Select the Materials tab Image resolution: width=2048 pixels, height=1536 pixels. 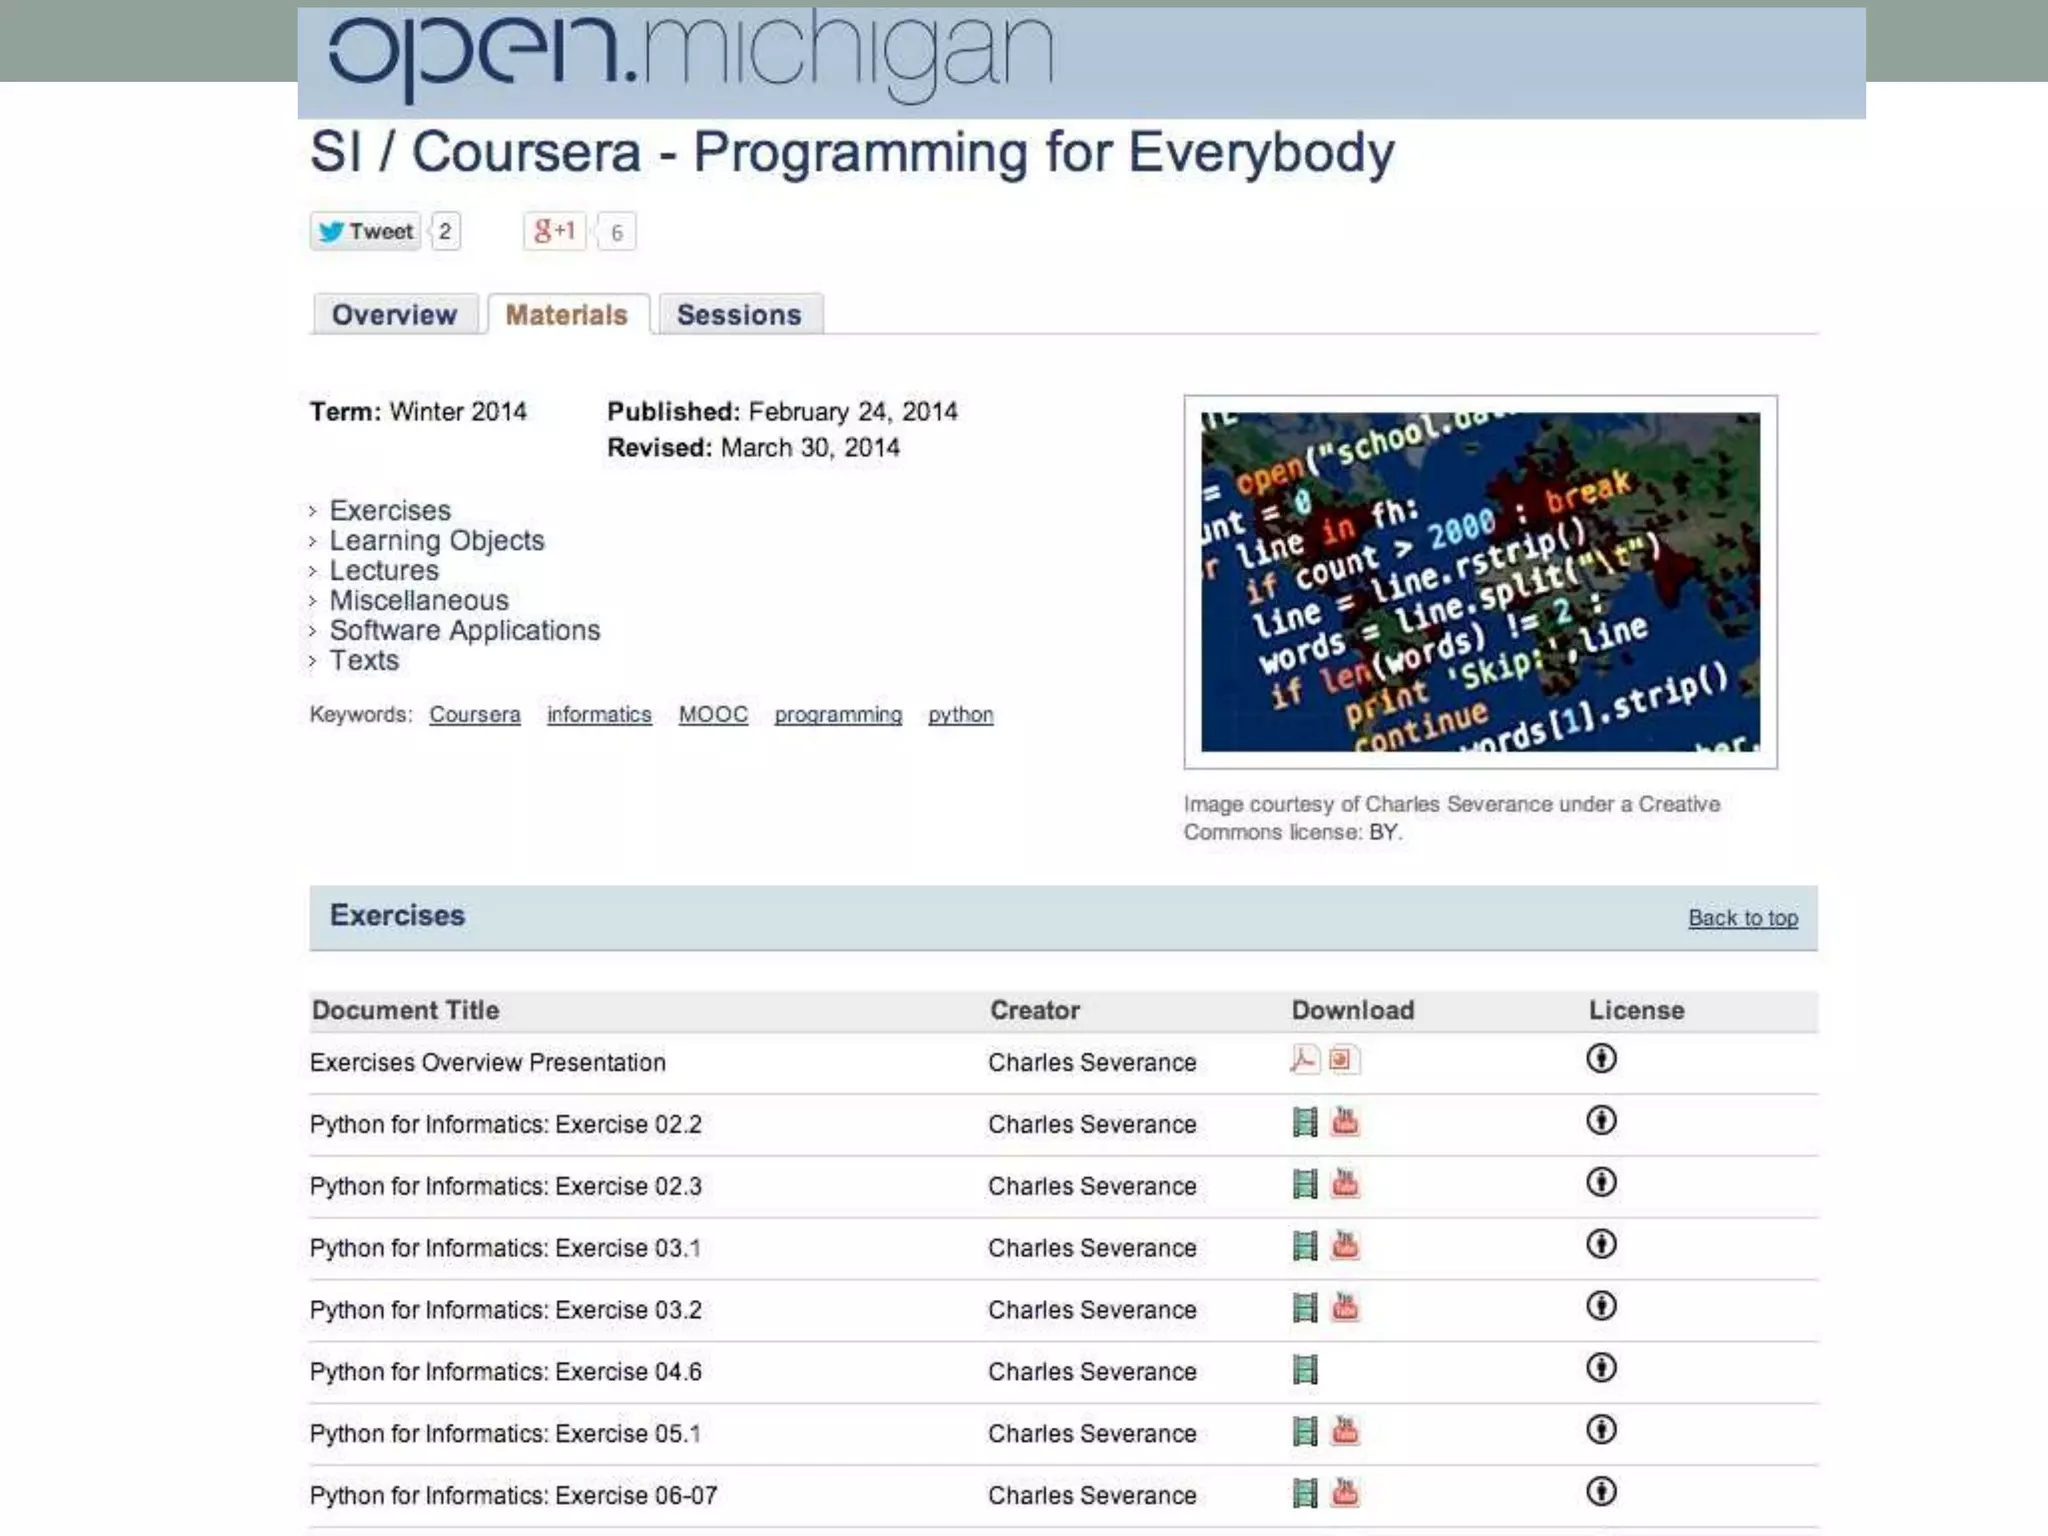[x=567, y=315]
